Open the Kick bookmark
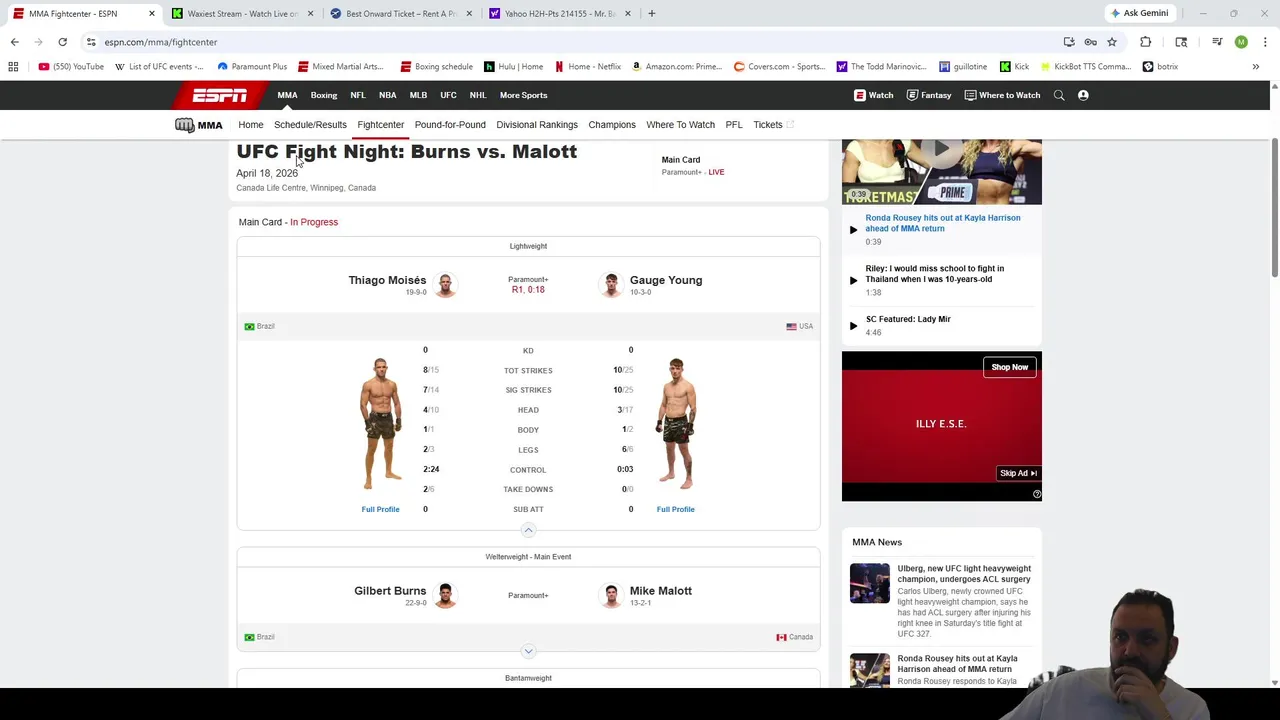 tap(1014, 67)
